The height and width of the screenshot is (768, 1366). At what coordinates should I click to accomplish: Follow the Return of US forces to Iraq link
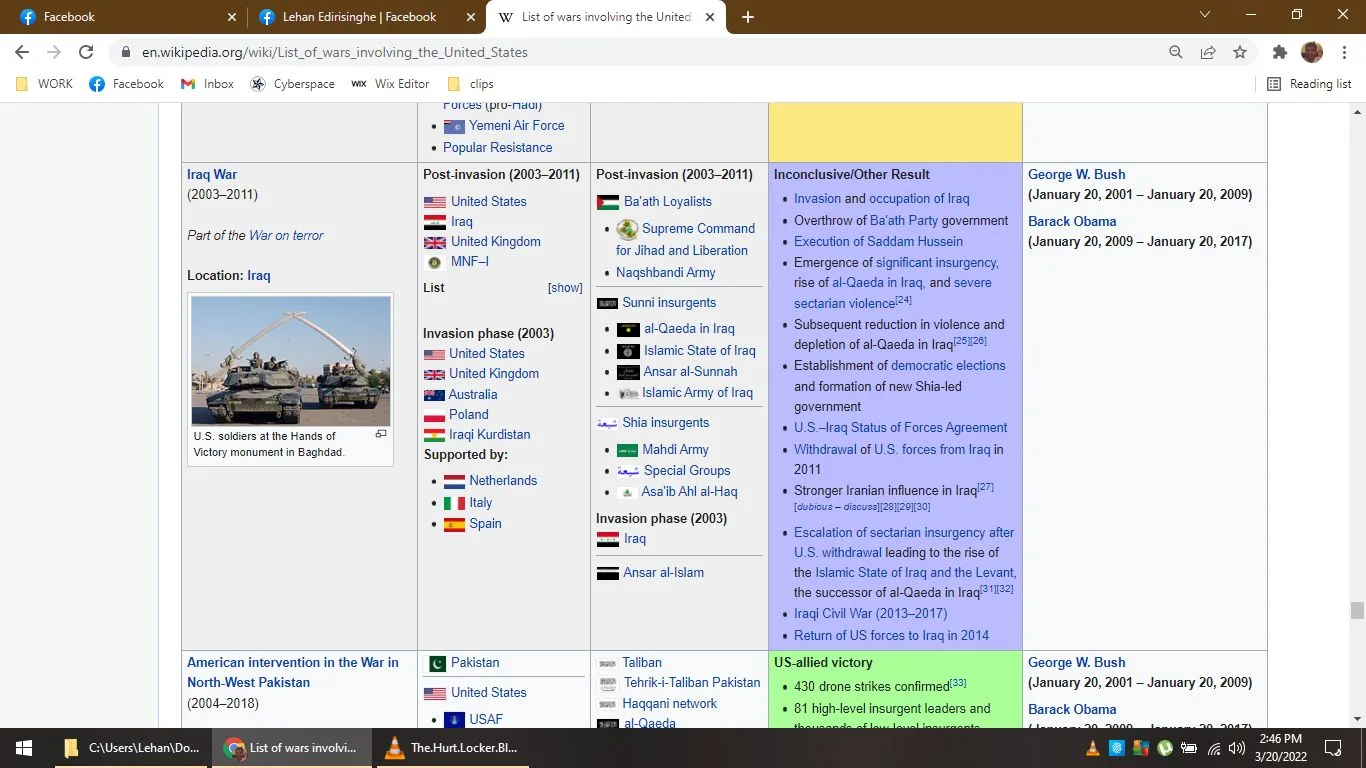(x=891, y=635)
